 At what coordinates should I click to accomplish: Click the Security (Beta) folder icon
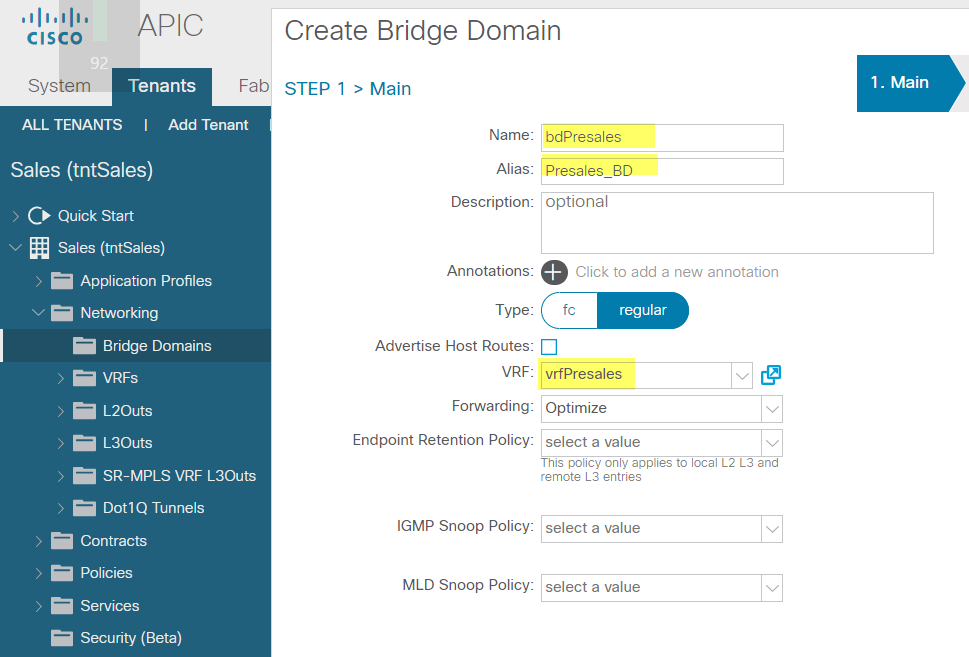[x=62, y=638]
